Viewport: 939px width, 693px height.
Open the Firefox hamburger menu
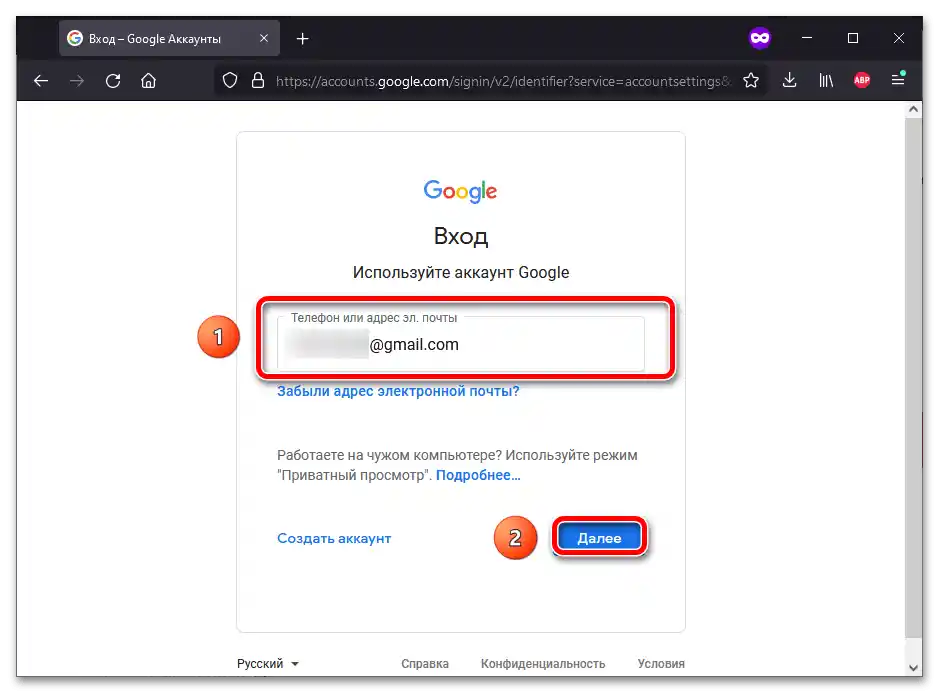[898, 79]
